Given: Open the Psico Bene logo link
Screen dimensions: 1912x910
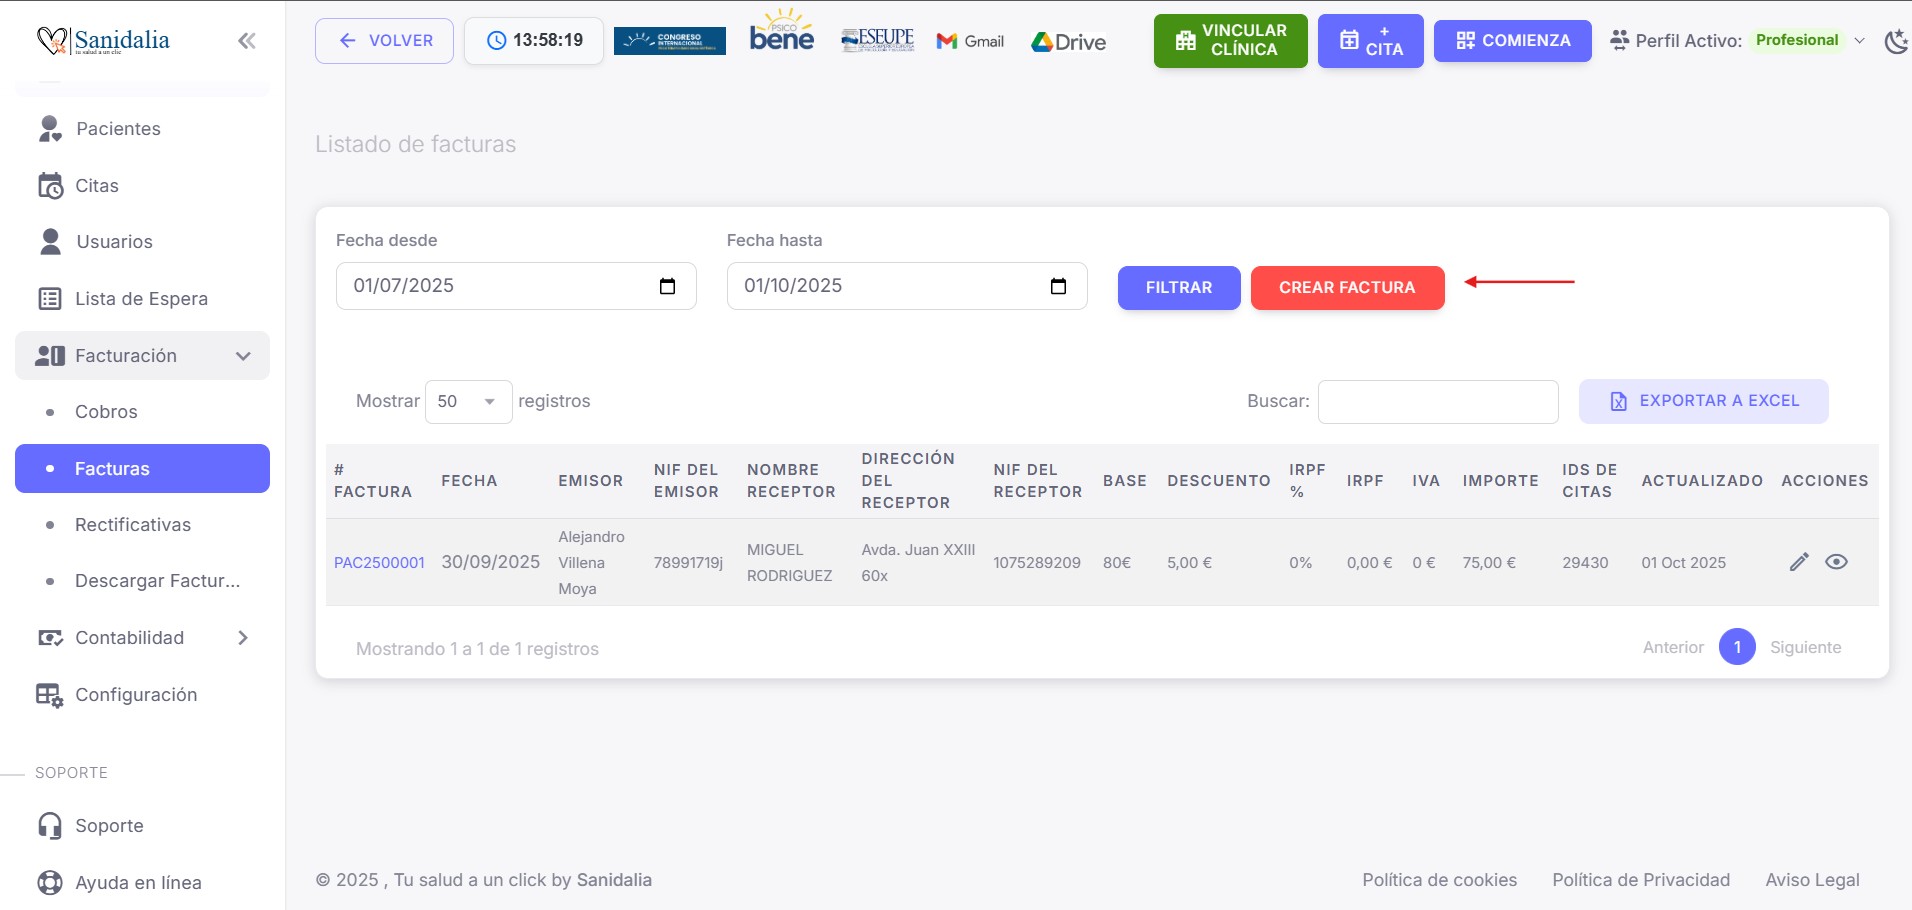Looking at the screenshot, I should coord(781,33).
